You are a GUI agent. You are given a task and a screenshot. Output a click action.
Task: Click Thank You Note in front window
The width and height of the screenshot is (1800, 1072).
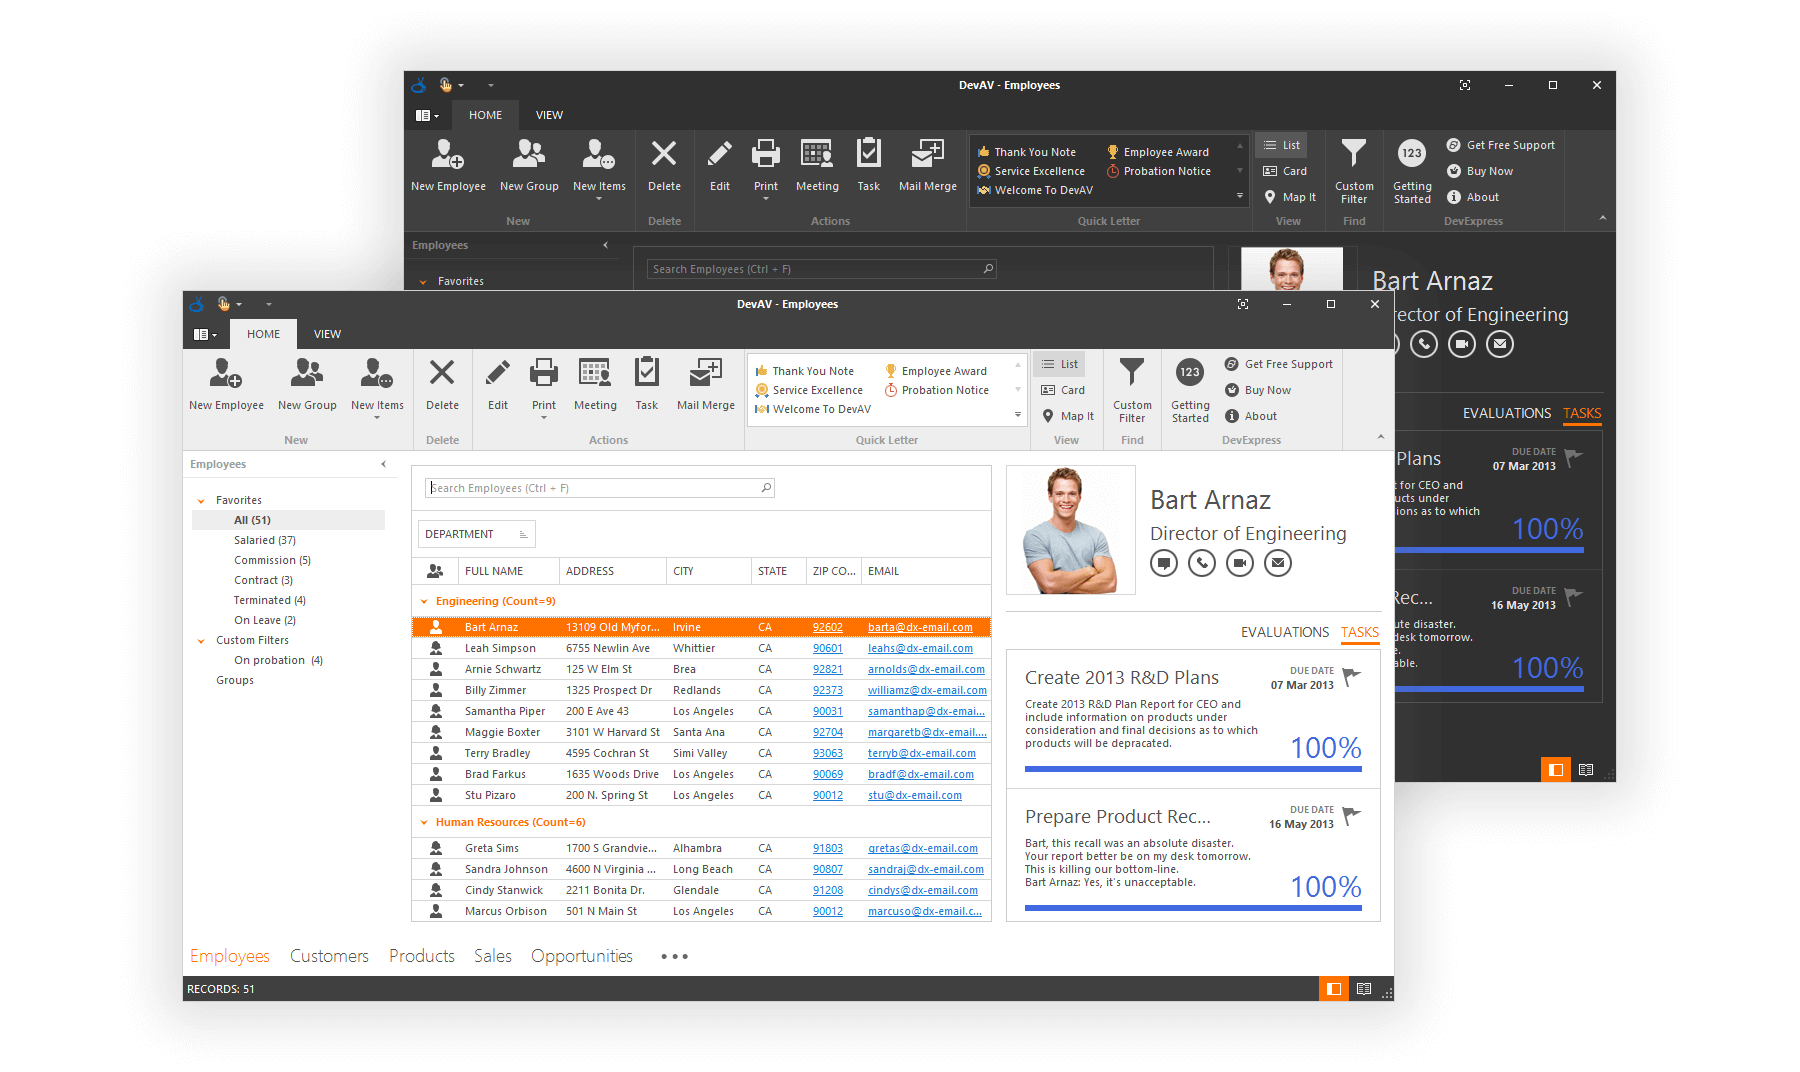pyautogui.click(x=804, y=371)
